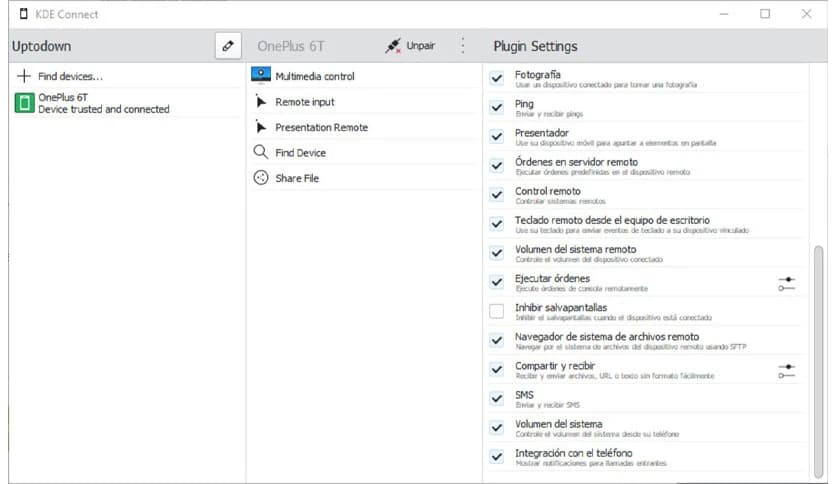Click the Find Device magnifier icon
This screenshot has width=836, height=484.
(x=261, y=152)
